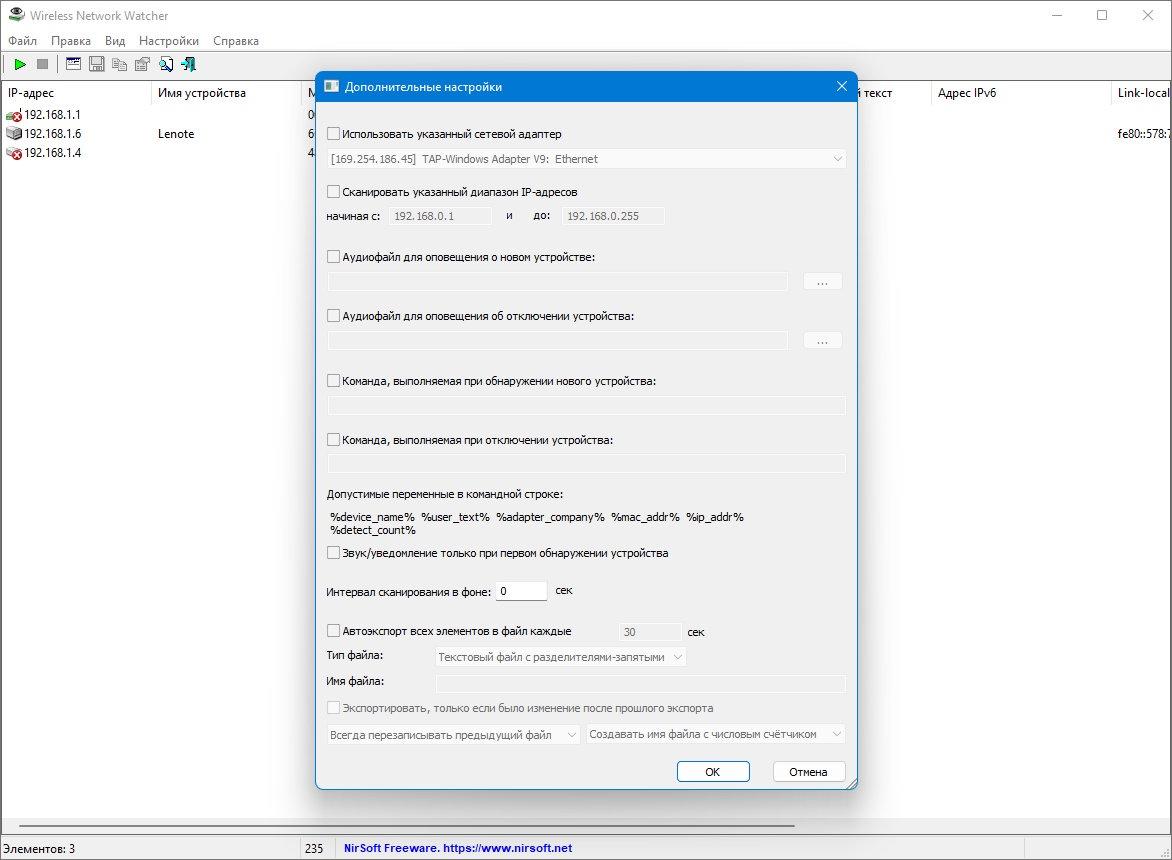Click the 'Отмена' button
This screenshot has height=860, width=1172.
[809, 772]
